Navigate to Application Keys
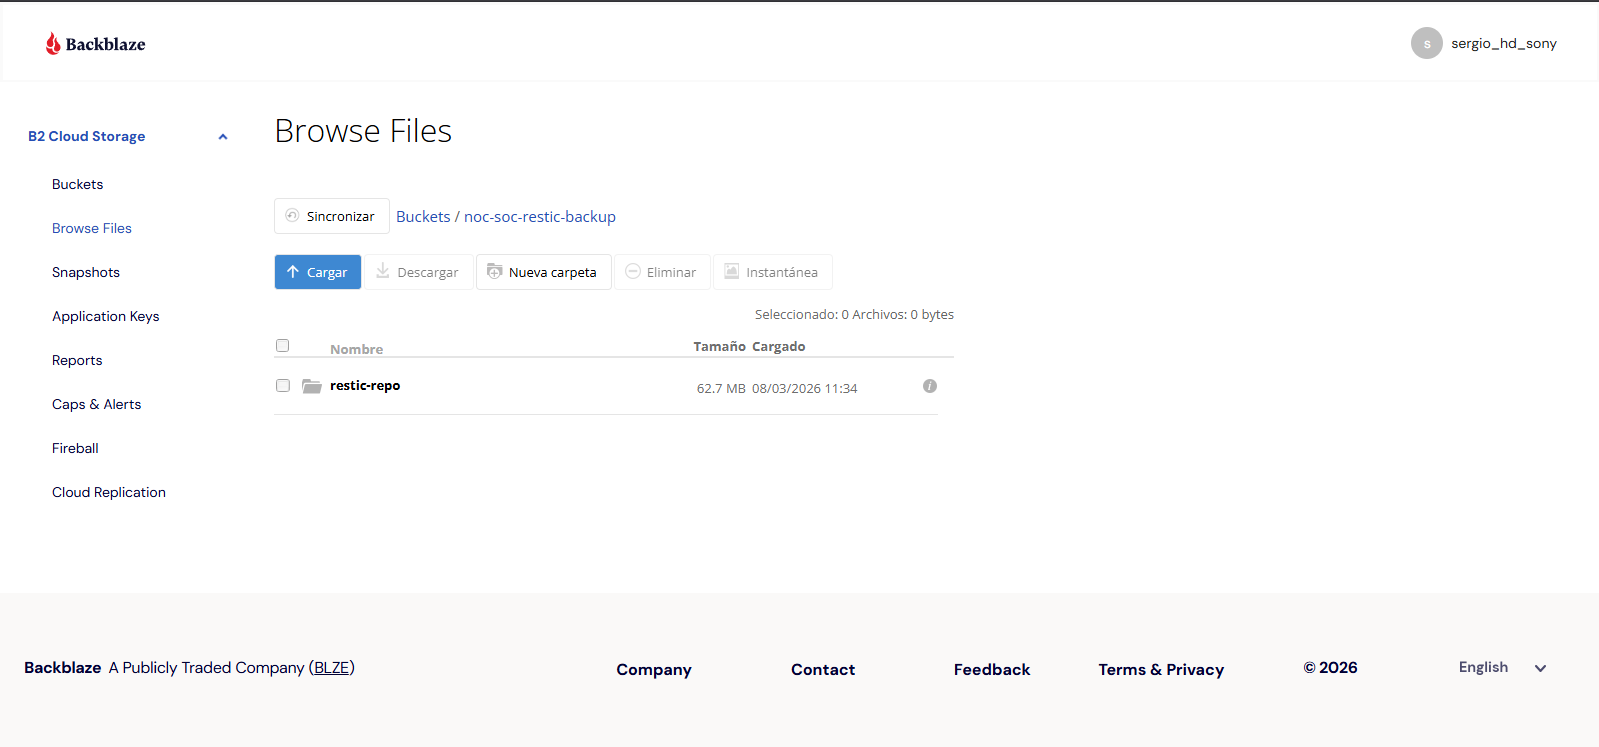Screen dimensions: 1599x747 106,316
